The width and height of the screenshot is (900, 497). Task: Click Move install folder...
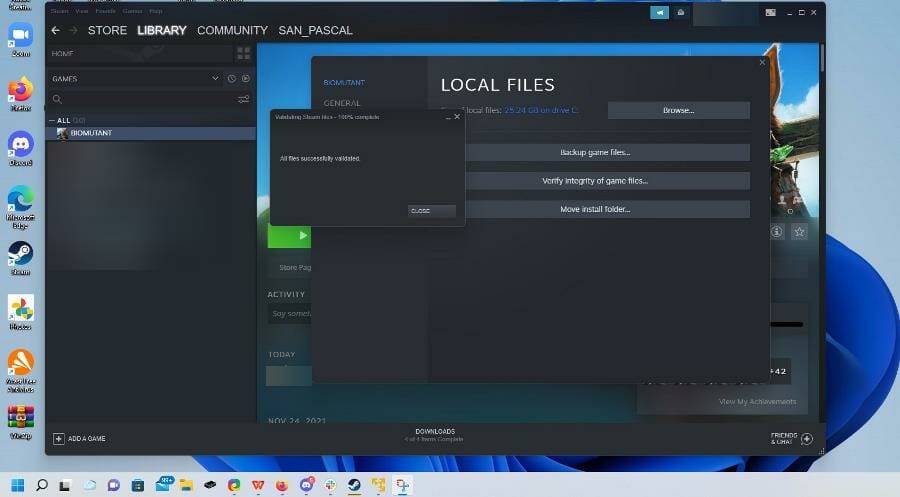pyautogui.click(x=595, y=209)
